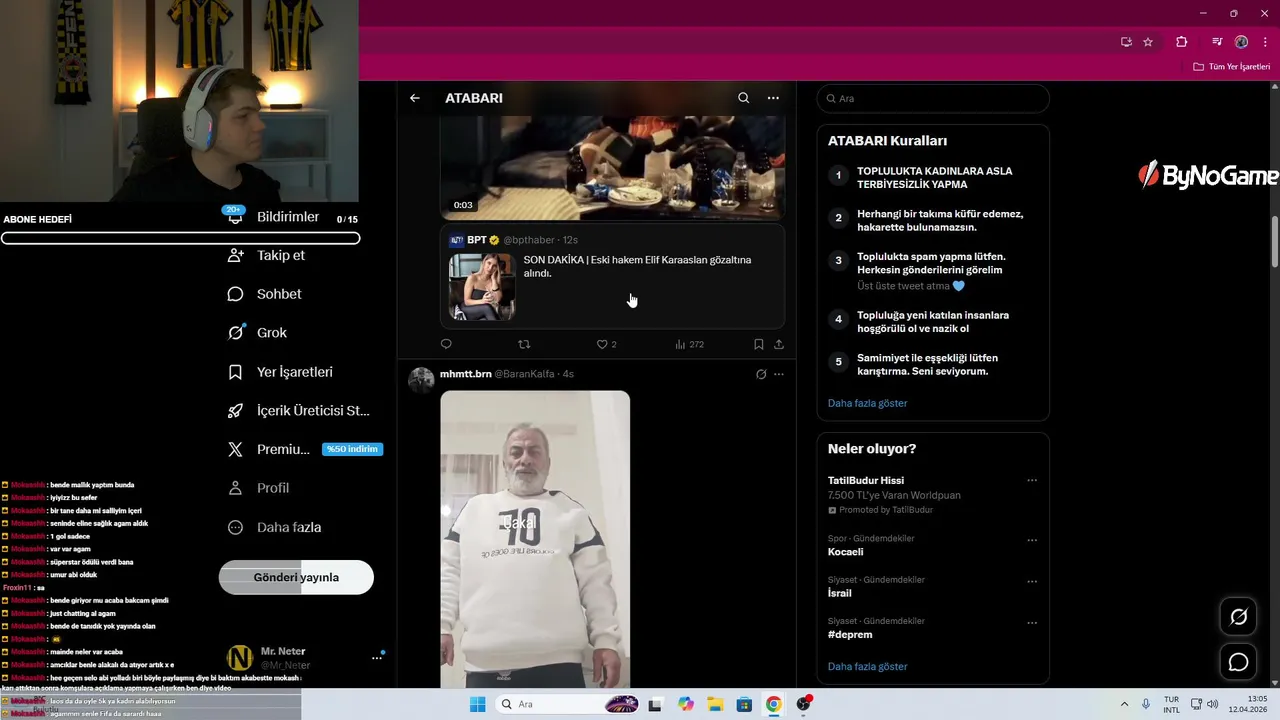Open the Takip et menu item

(x=266, y=255)
